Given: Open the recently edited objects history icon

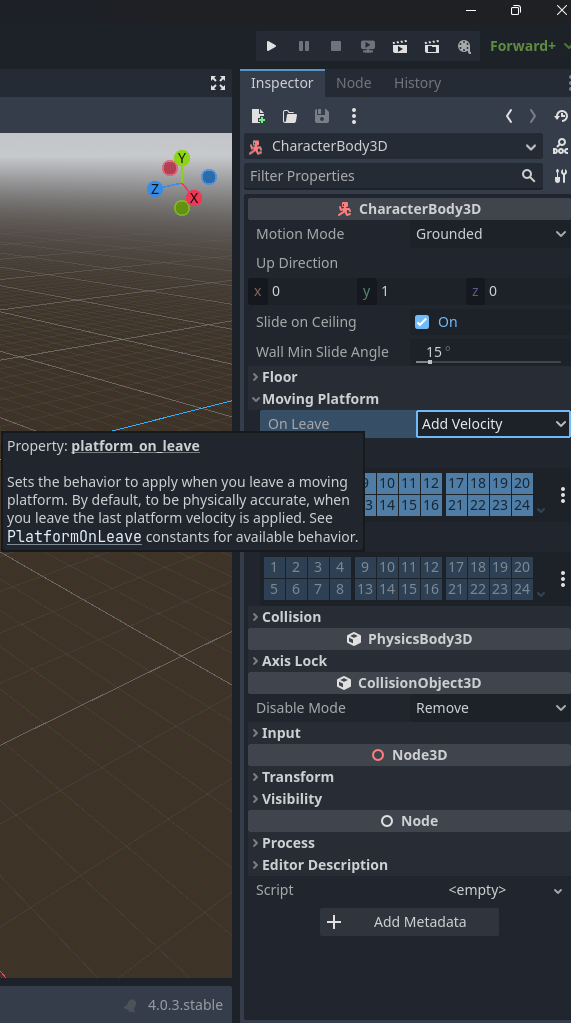Looking at the screenshot, I should (561, 116).
